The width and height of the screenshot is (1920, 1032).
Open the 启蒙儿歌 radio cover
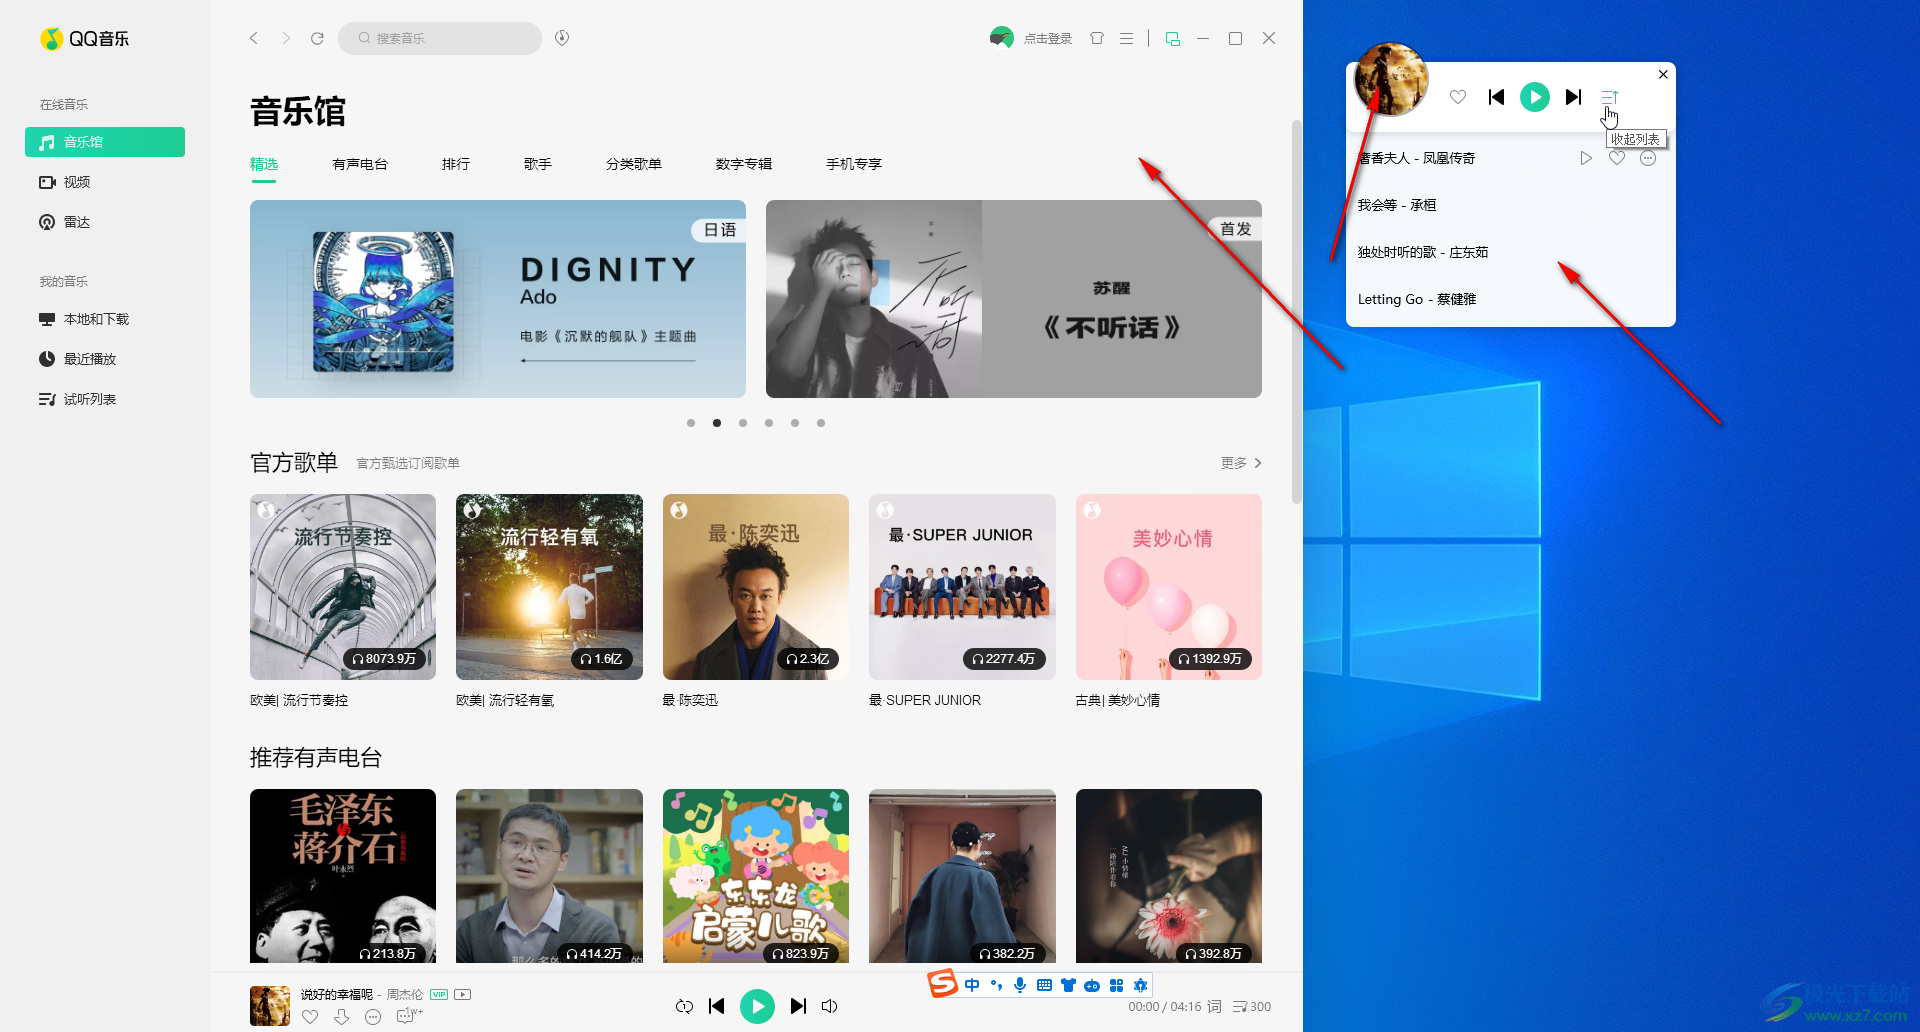(x=756, y=876)
